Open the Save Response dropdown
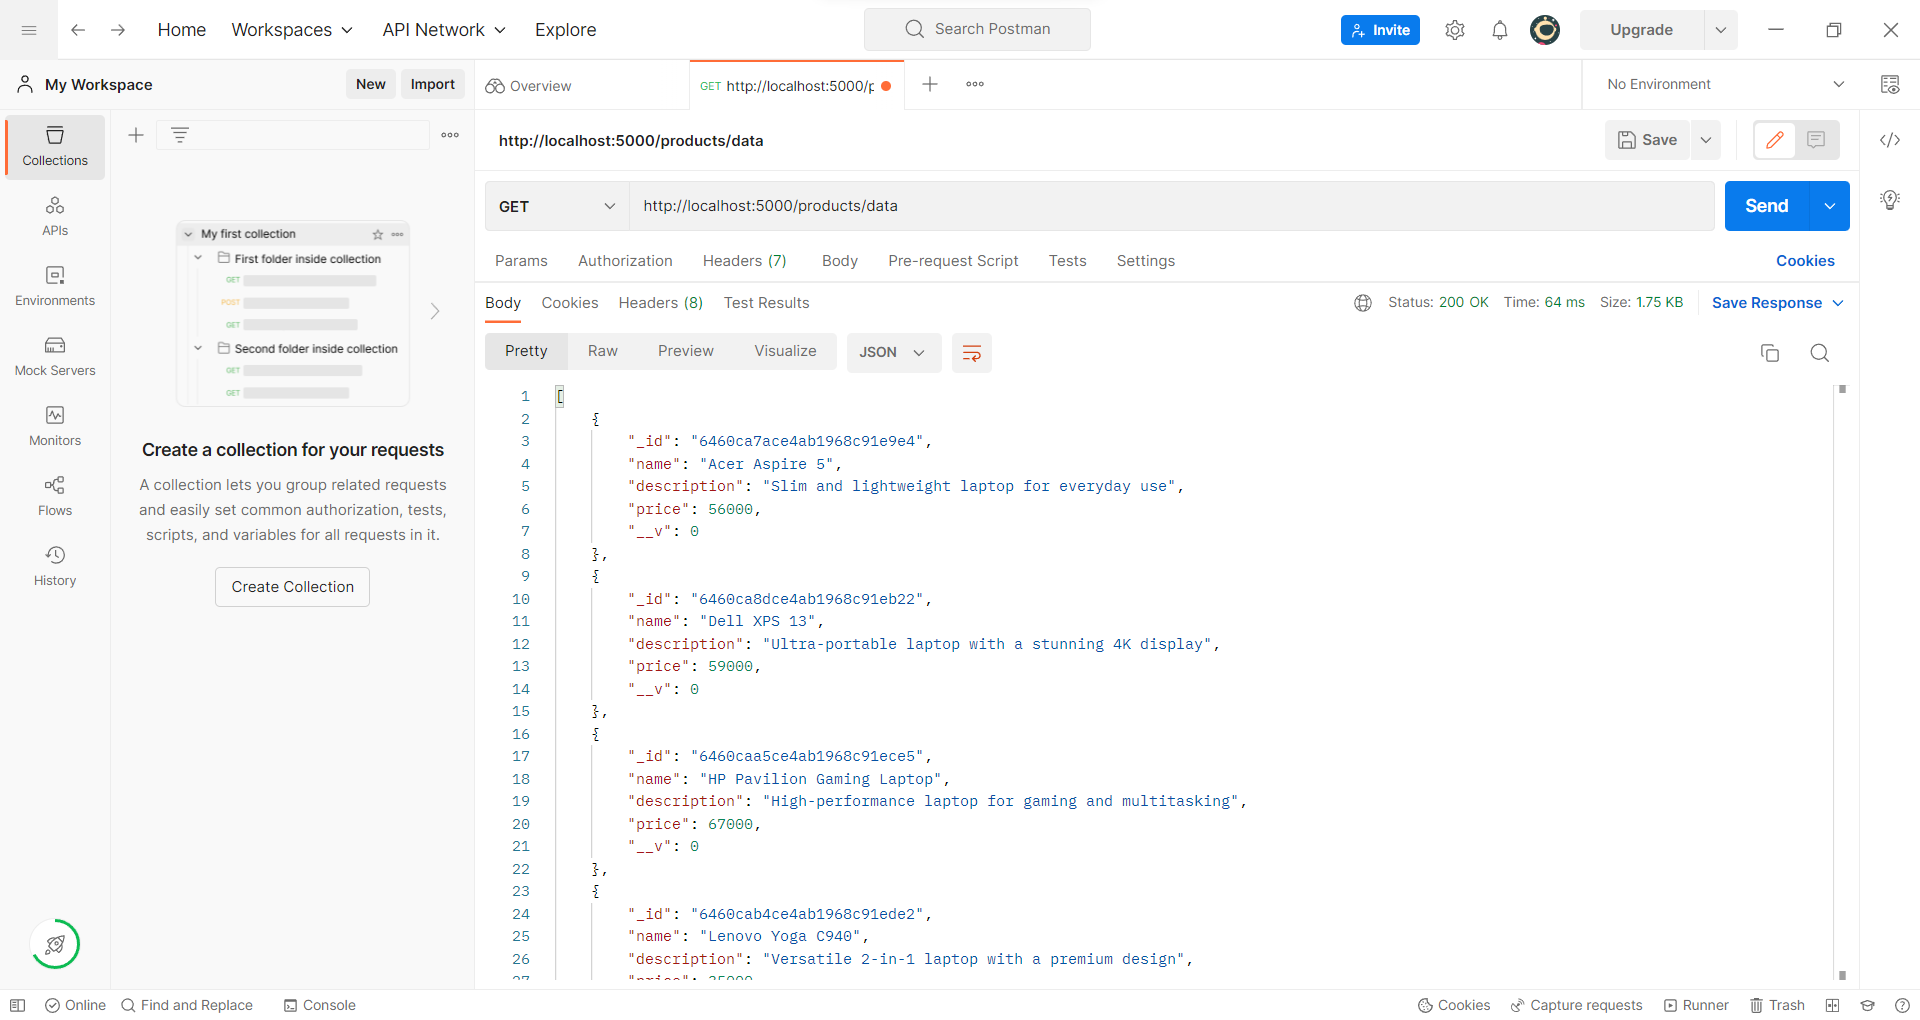 [x=1777, y=302]
